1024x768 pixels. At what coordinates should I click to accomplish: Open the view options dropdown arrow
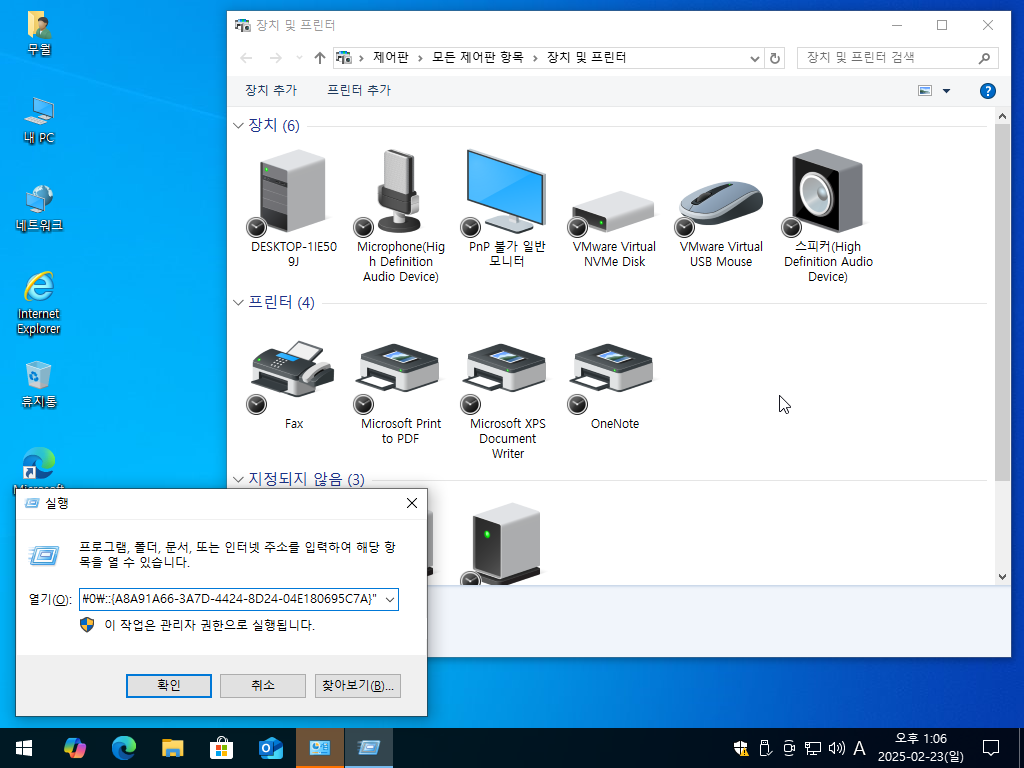[x=946, y=91]
